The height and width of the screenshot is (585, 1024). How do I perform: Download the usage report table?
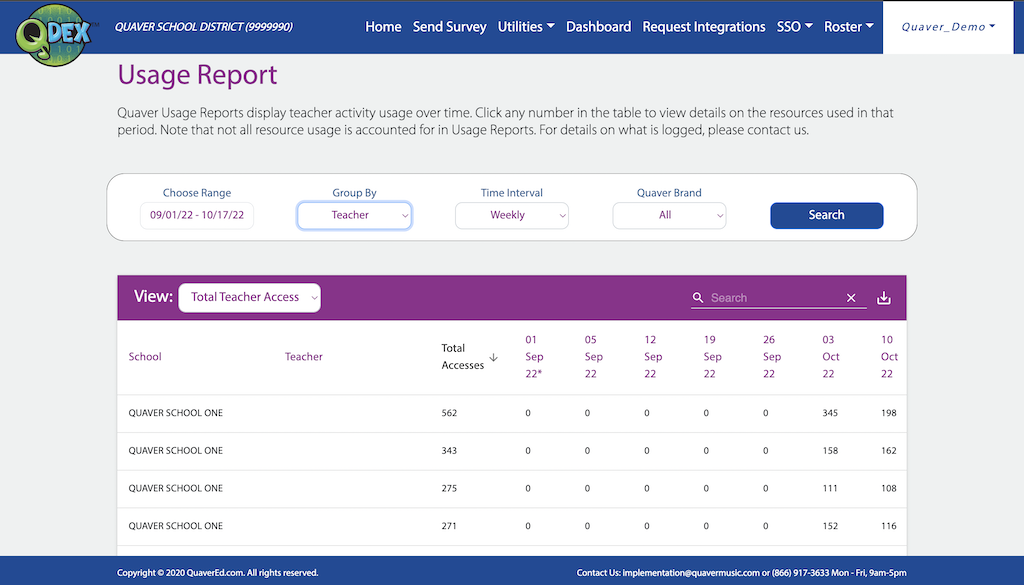(884, 298)
